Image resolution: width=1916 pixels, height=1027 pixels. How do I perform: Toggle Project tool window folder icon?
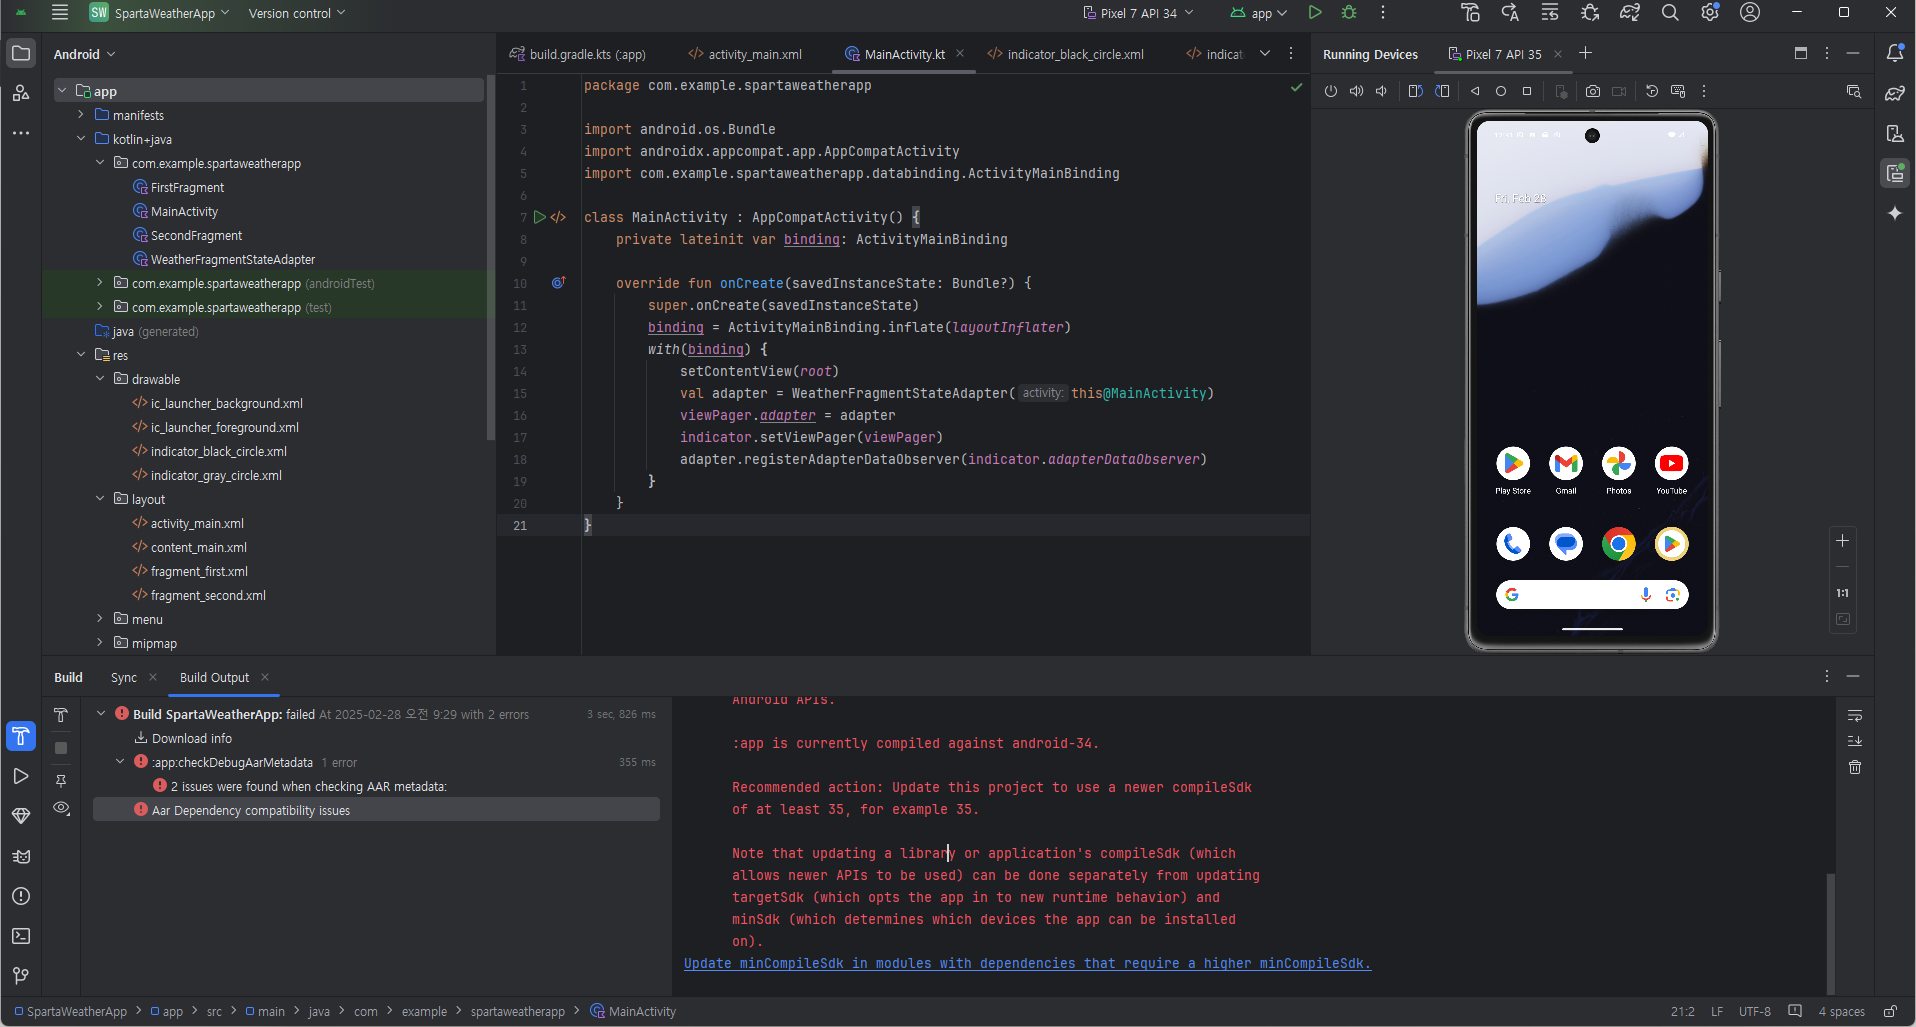pos(21,53)
